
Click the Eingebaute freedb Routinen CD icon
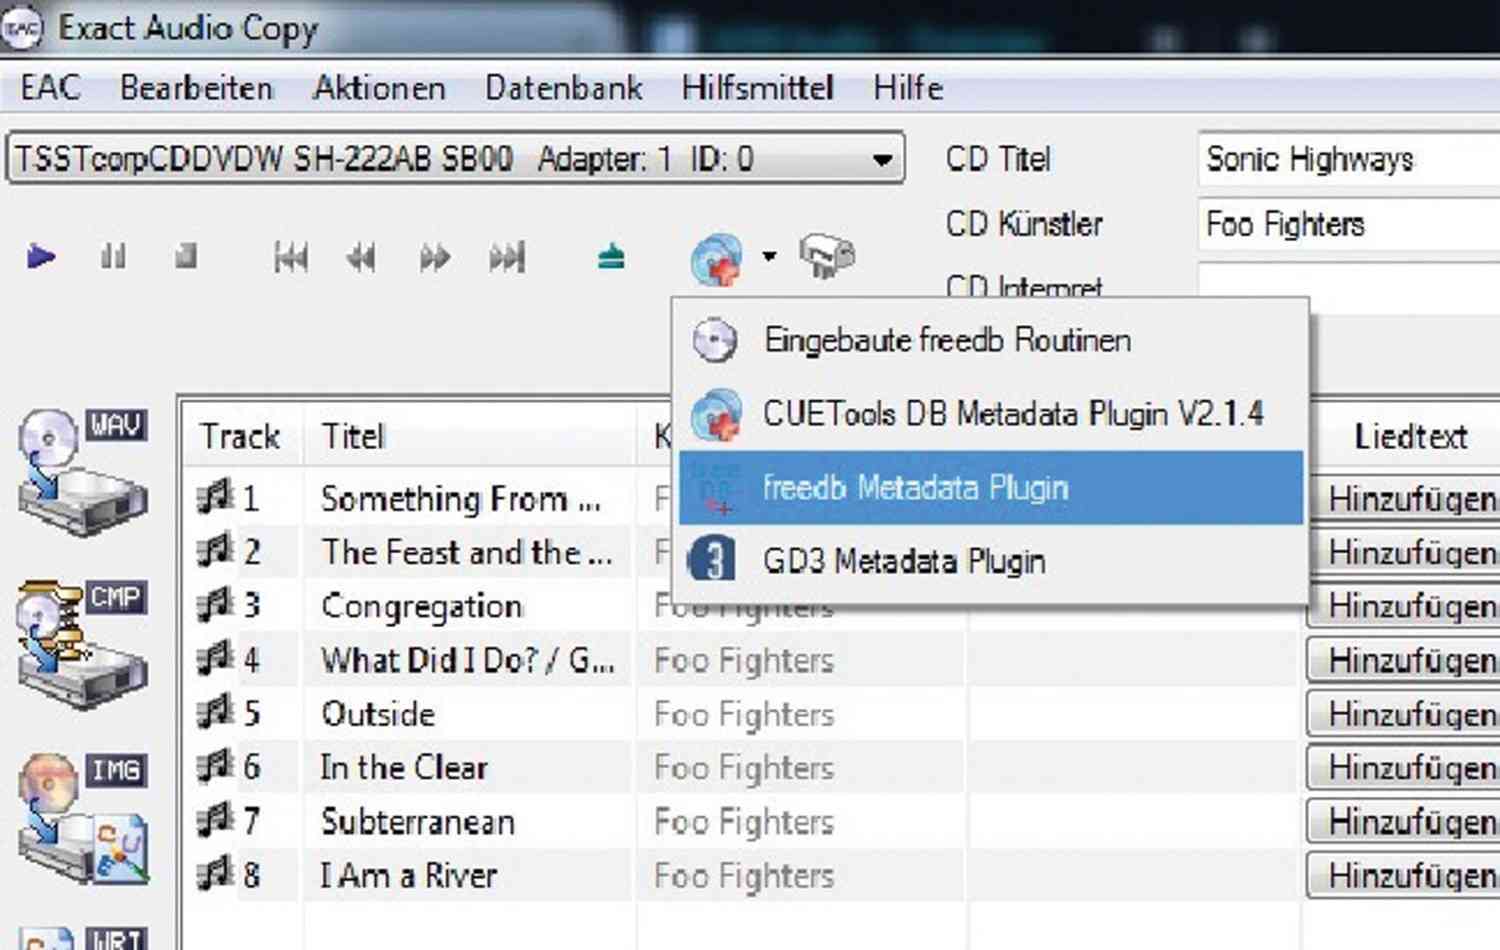point(715,340)
